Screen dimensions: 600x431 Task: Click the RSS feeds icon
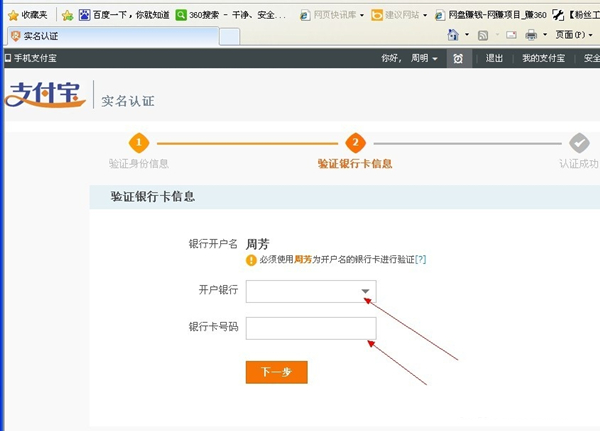click(x=483, y=35)
